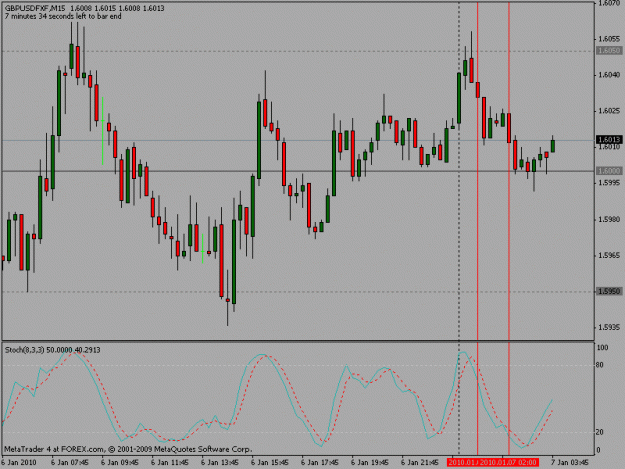
Task: Click the 1.5965 value on the price axis
Action: (x=609, y=255)
